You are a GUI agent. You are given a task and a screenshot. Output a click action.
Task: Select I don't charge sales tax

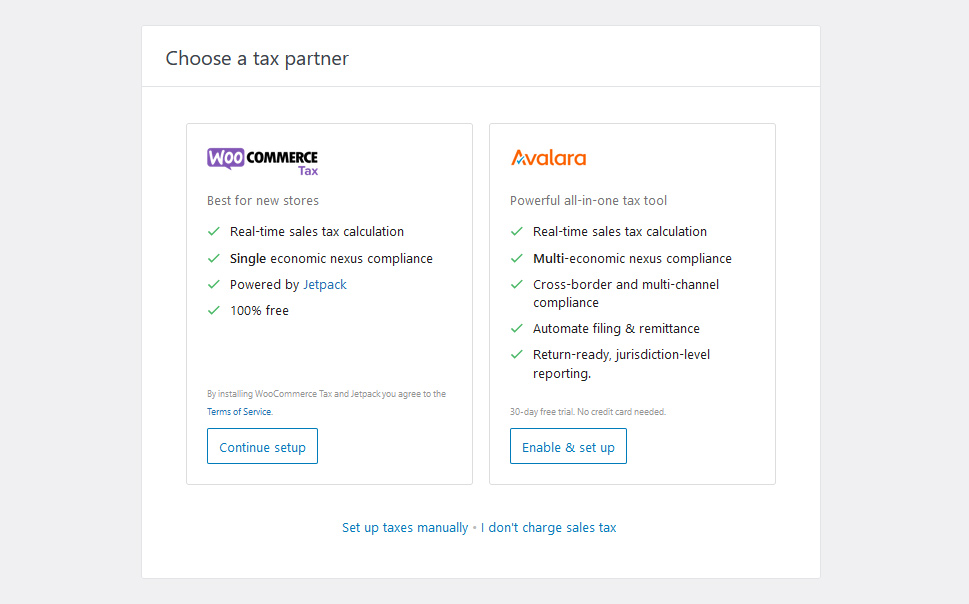click(549, 527)
